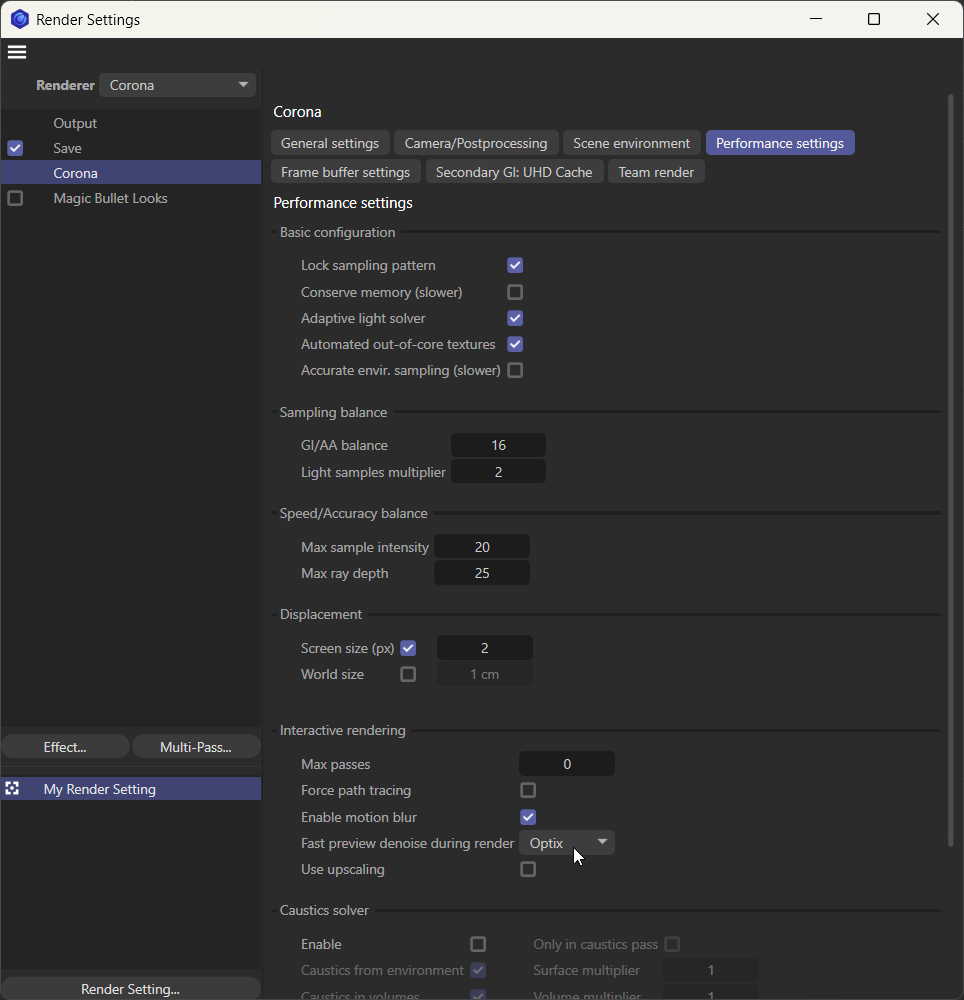The width and height of the screenshot is (964, 1000).
Task: Toggle displacement Screen size (px) checkbox
Action: click(408, 648)
